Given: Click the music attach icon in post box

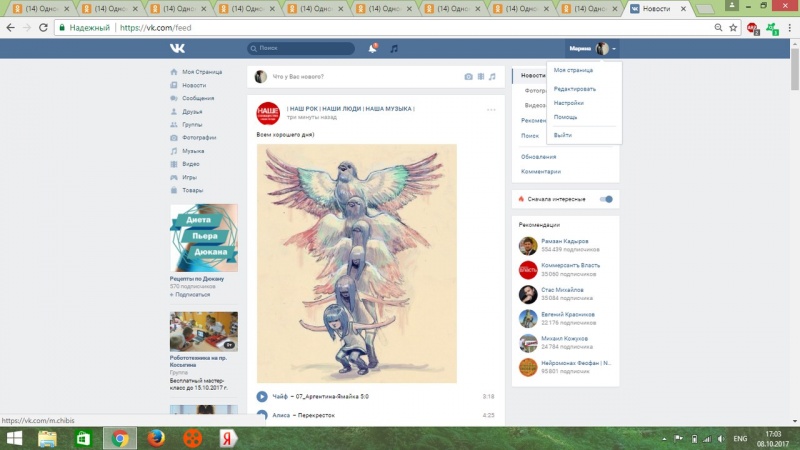Looking at the screenshot, I should point(492,77).
